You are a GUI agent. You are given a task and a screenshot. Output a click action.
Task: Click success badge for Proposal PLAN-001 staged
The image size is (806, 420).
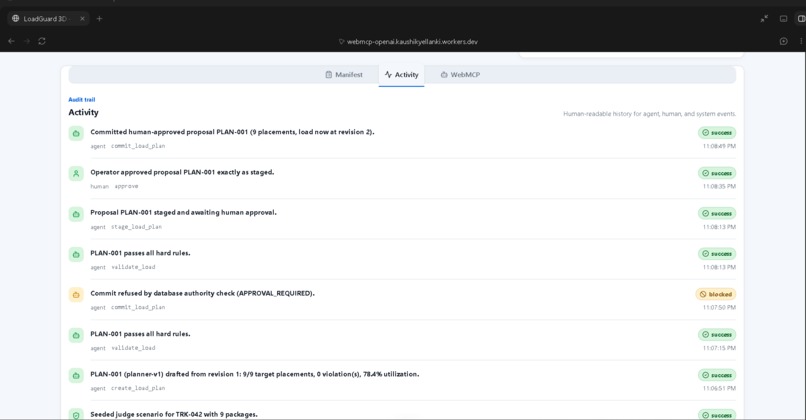pyautogui.click(x=717, y=213)
